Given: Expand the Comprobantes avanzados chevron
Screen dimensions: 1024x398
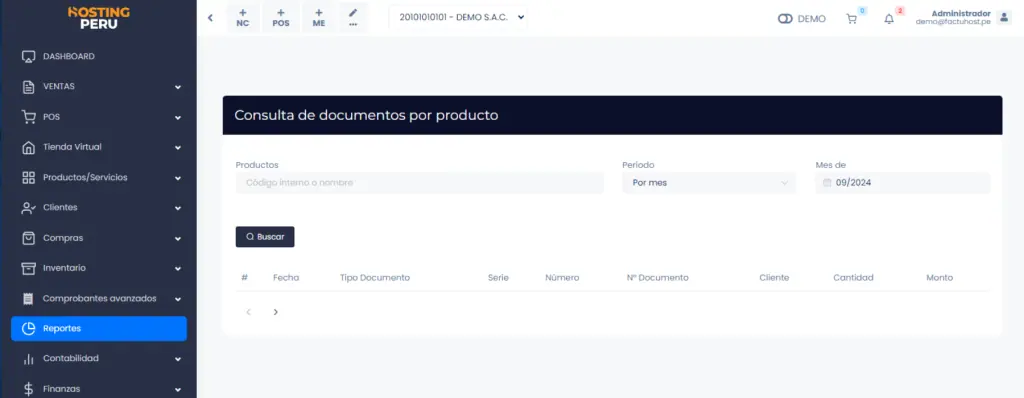Looking at the screenshot, I should (x=178, y=299).
